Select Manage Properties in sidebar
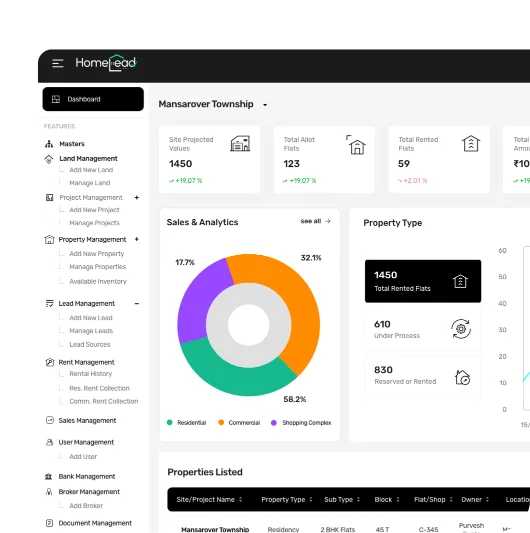The height and width of the screenshot is (533, 530). (x=98, y=266)
